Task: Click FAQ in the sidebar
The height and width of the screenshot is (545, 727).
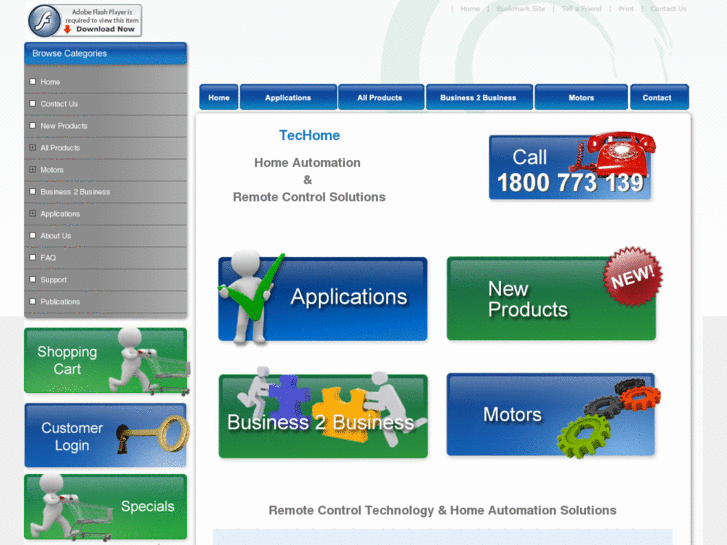Action: (x=48, y=257)
